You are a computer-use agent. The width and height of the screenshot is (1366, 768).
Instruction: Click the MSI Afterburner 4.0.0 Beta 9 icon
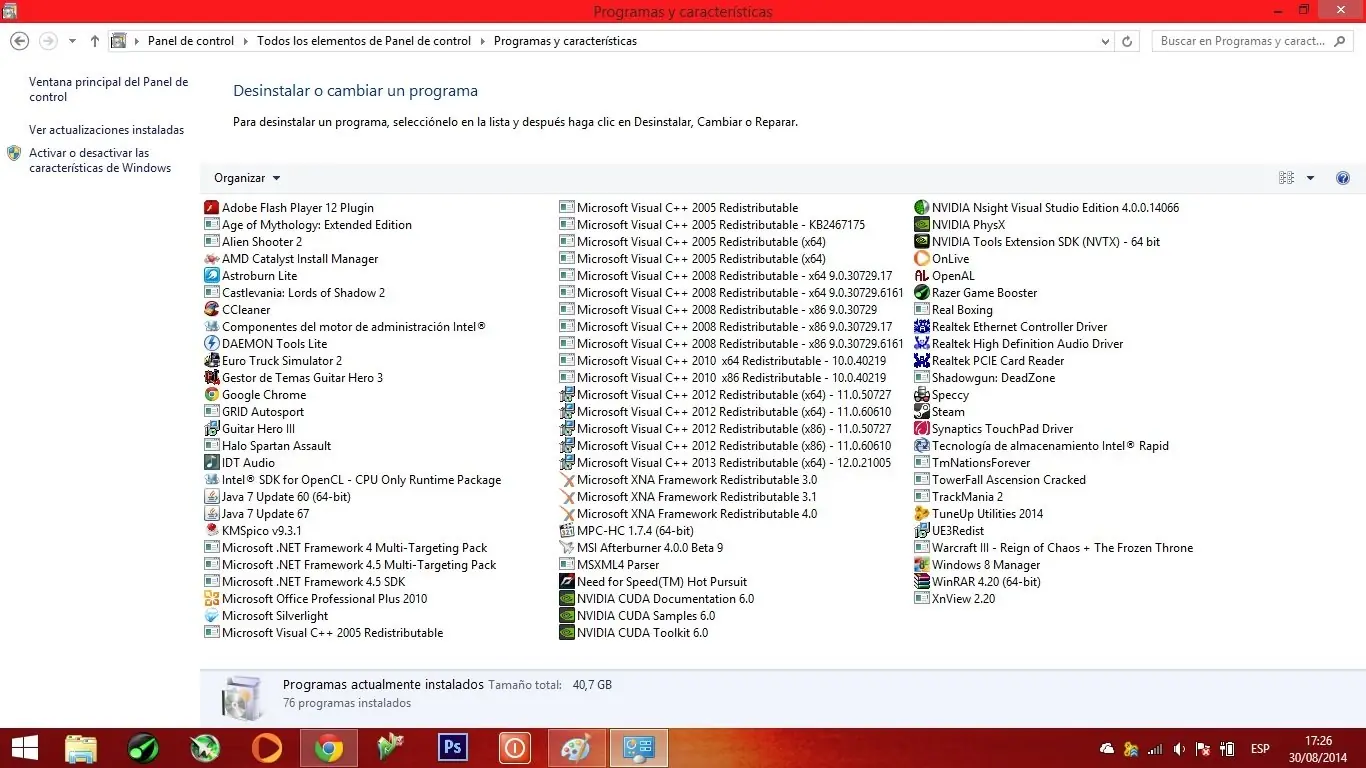(567, 548)
